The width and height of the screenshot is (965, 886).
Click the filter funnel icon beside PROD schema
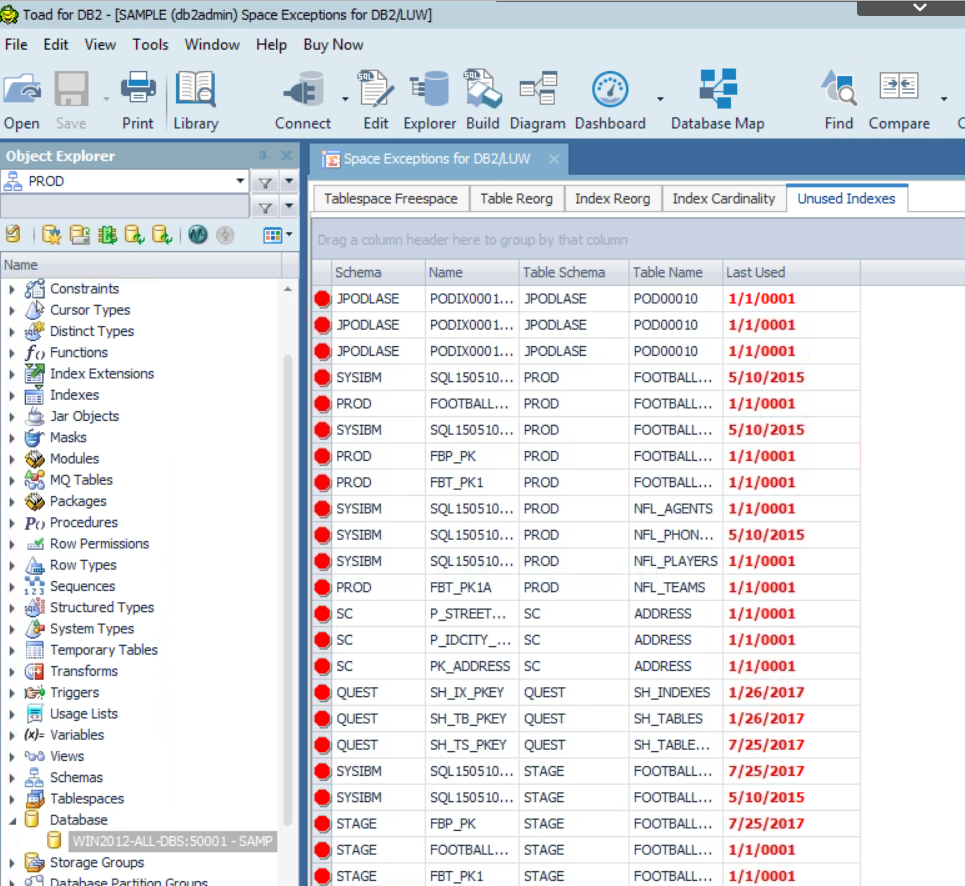coord(265,182)
